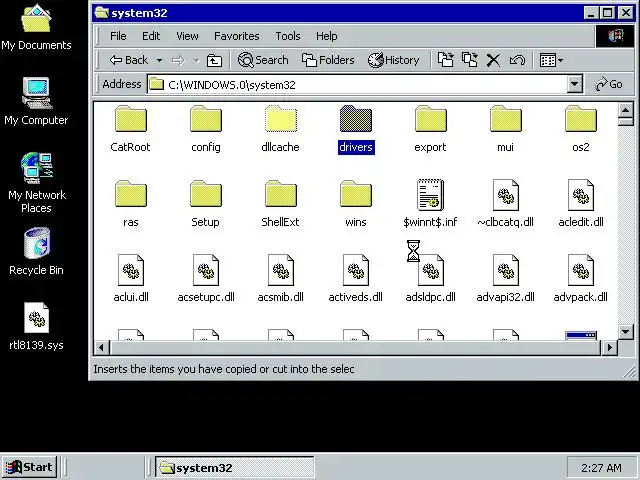Select the acsetupc.dll file icon
Screen dimensions: 640x480
click(206, 270)
